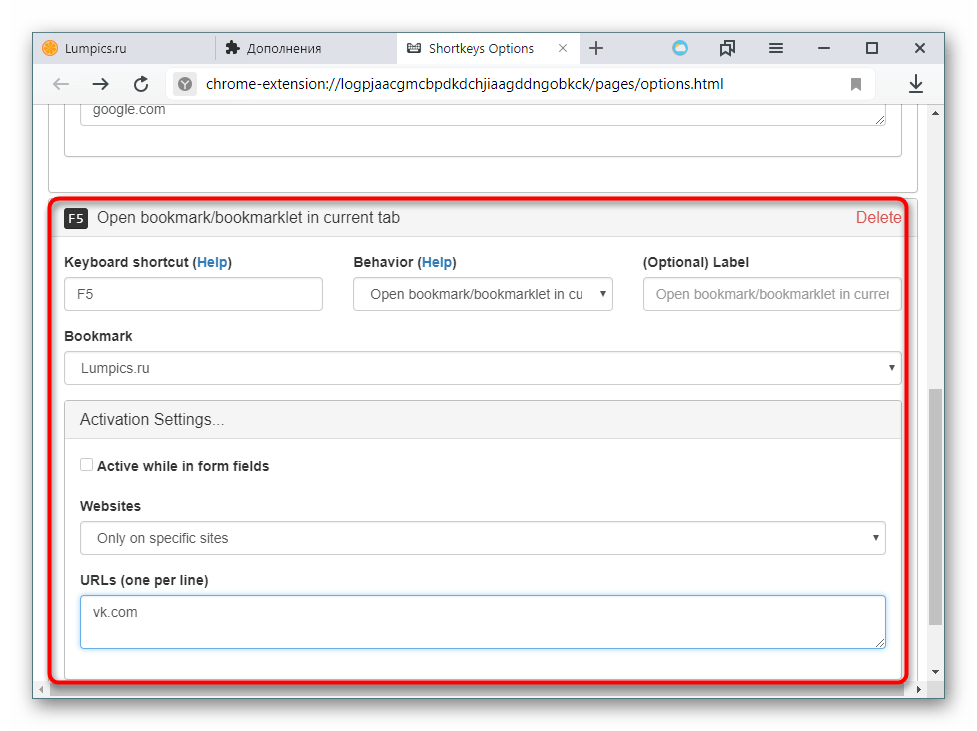Go forward with the forward arrow
Image resolution: width=977 pixels, height=731 pixels.
pyautogui.click(x=100, y=84)
